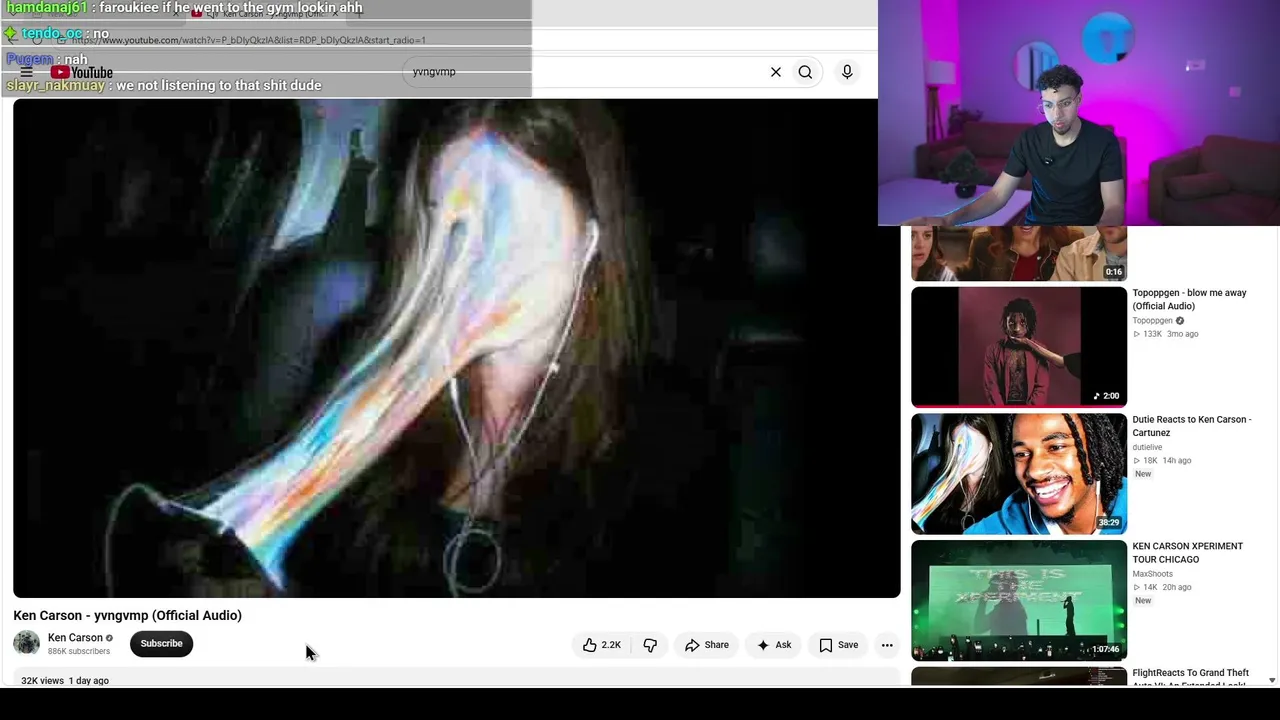Screen dimensions: 1280x720
Task: Start voice search with microphone icon
Action: point(847,72)
